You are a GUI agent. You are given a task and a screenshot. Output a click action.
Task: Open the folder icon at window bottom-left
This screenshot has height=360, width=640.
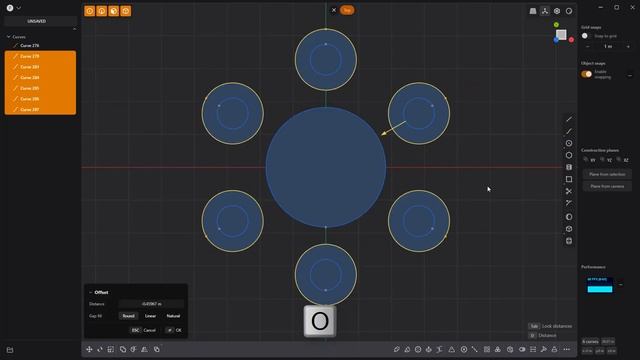(x=10, y=350)
